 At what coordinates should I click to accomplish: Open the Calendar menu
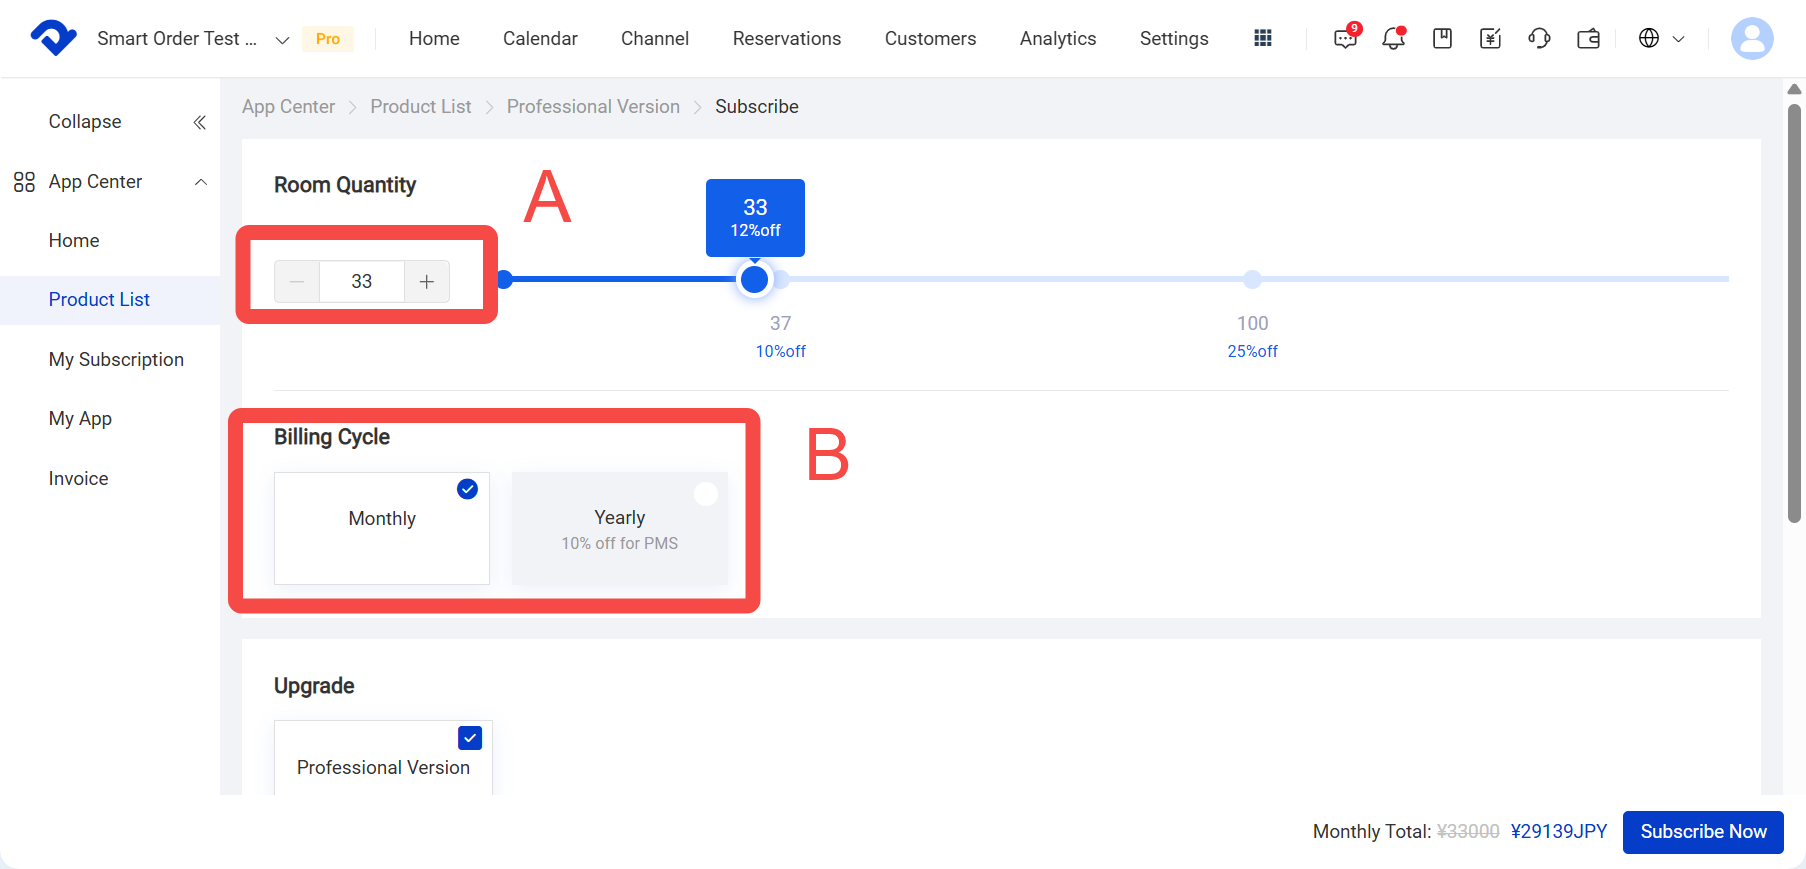pos(540,38)
